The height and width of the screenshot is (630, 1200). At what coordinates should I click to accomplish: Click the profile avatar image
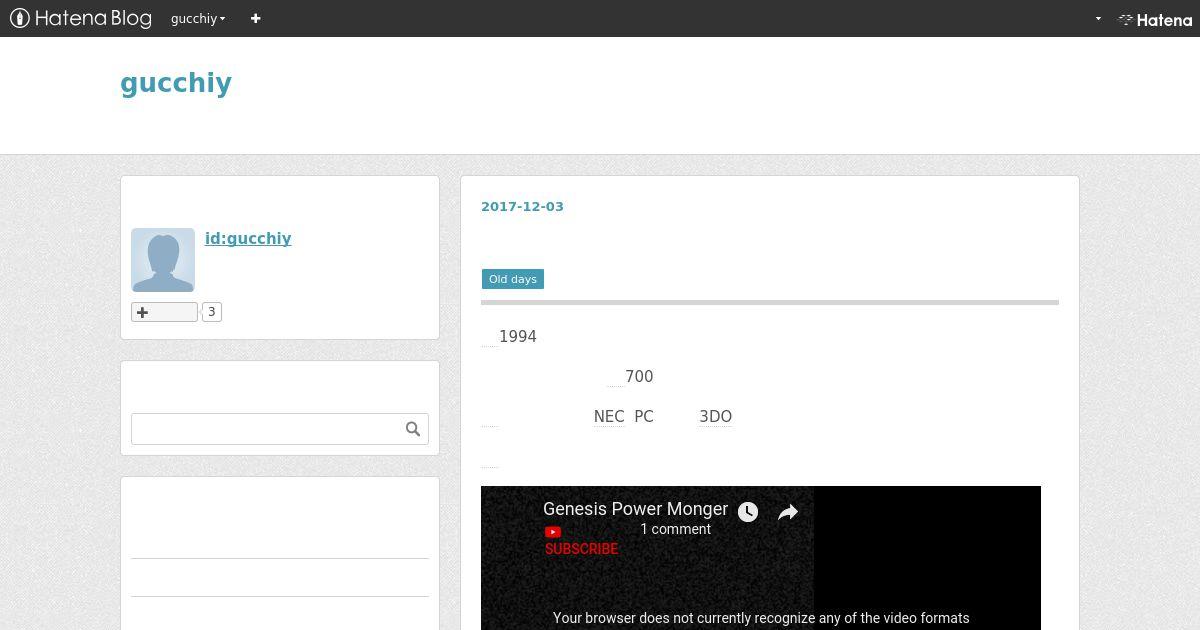pos(163,260)
